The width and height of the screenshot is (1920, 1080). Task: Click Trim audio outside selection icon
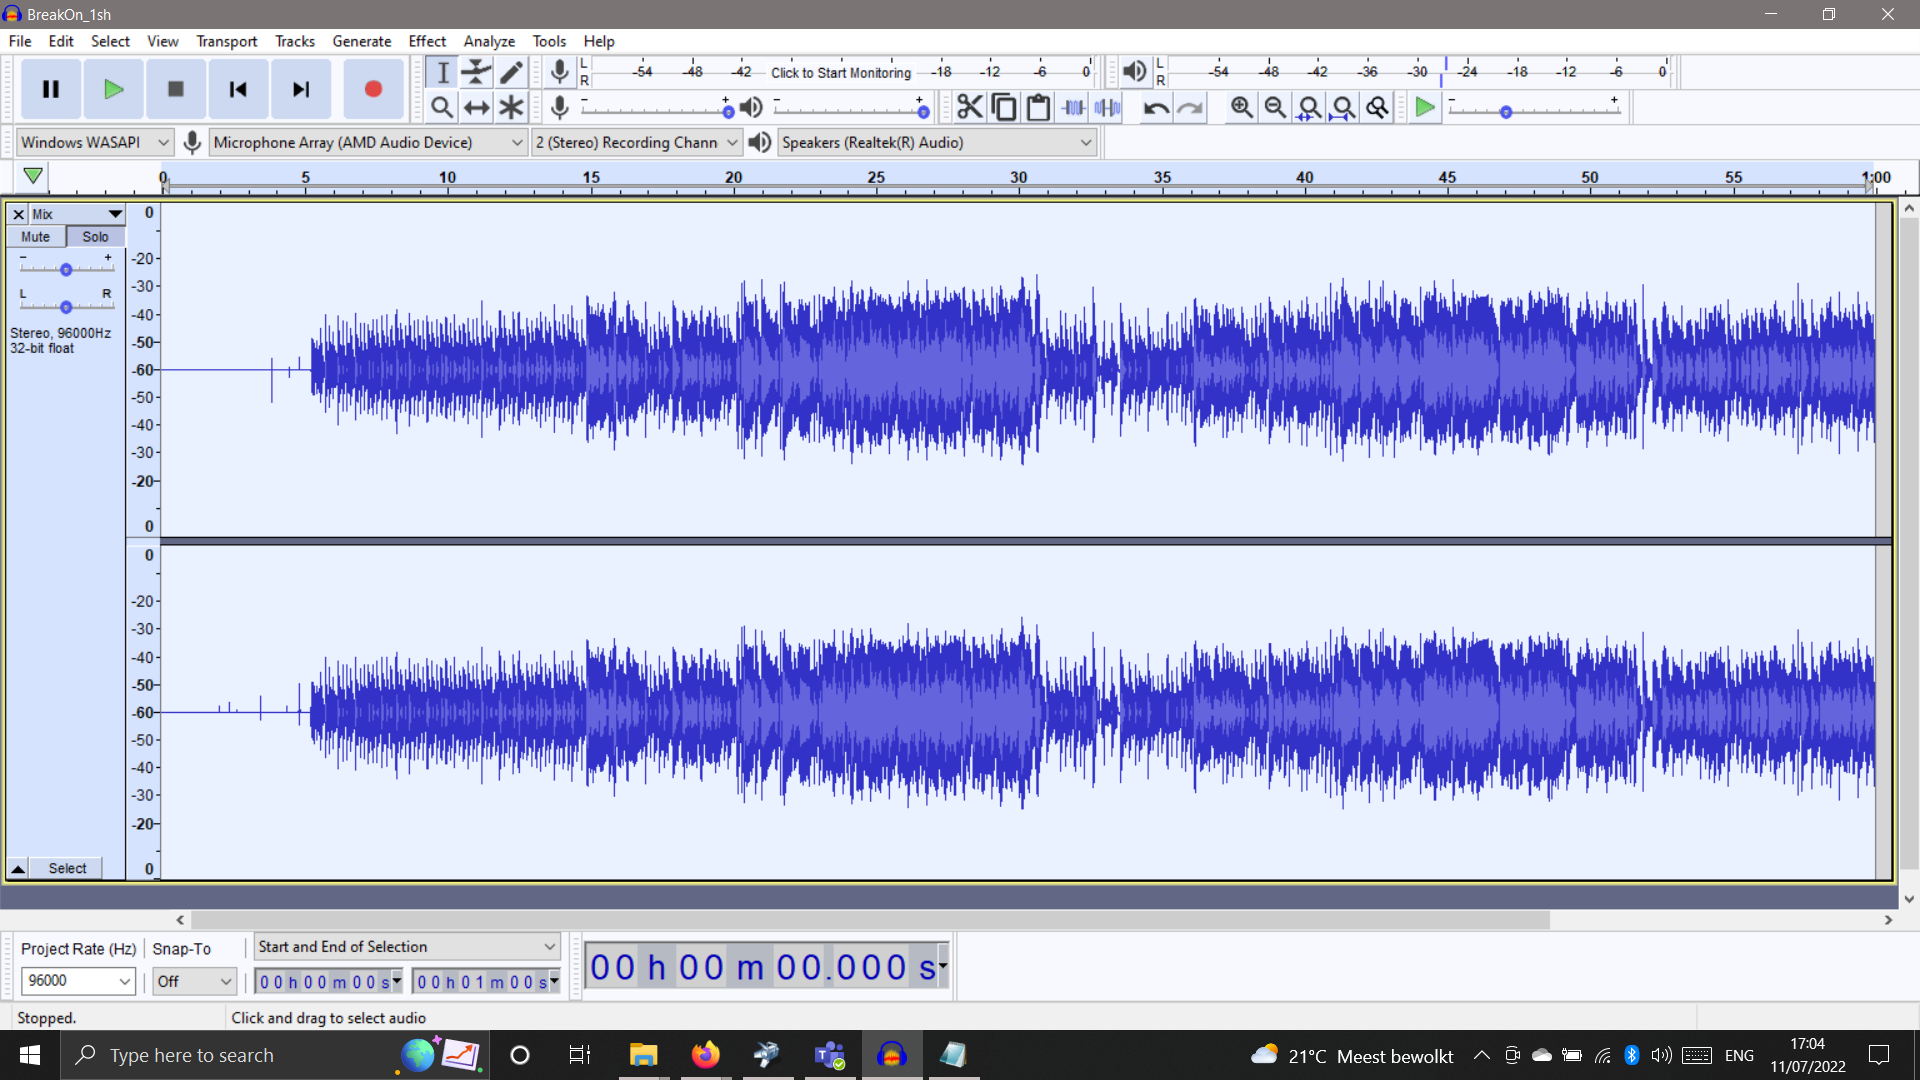coord(1073,107)
